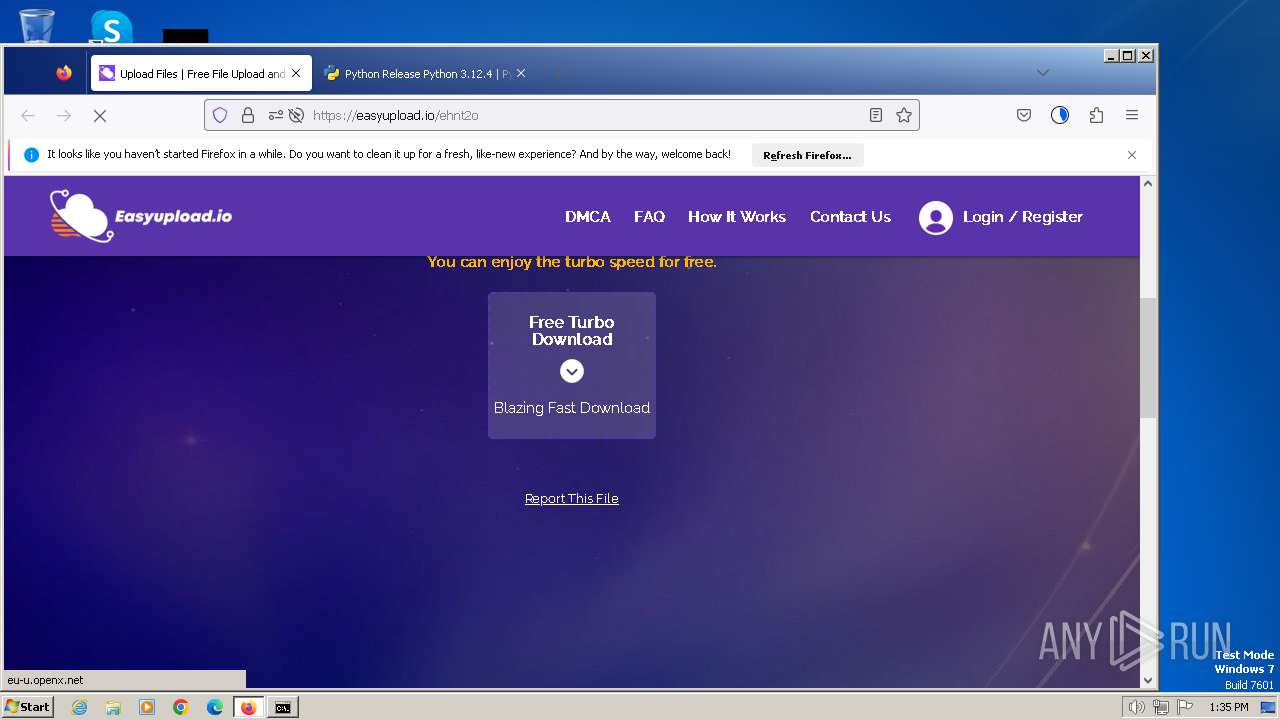Image resolution: width=1280 pixels, height=720 pixels.
Task: Open the Extensions puzzle icon
Action: 1096,115
